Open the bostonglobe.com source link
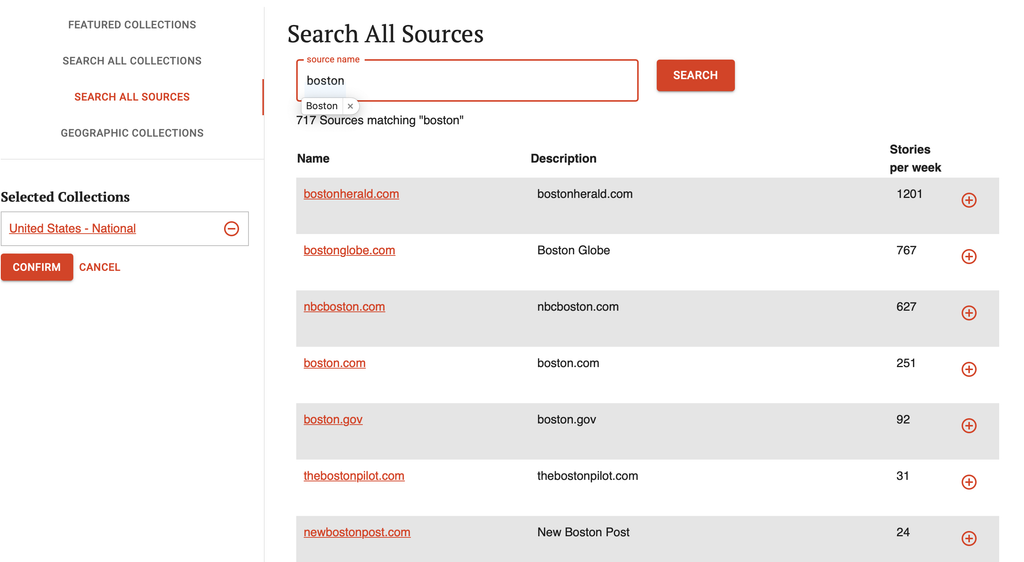 349,250
